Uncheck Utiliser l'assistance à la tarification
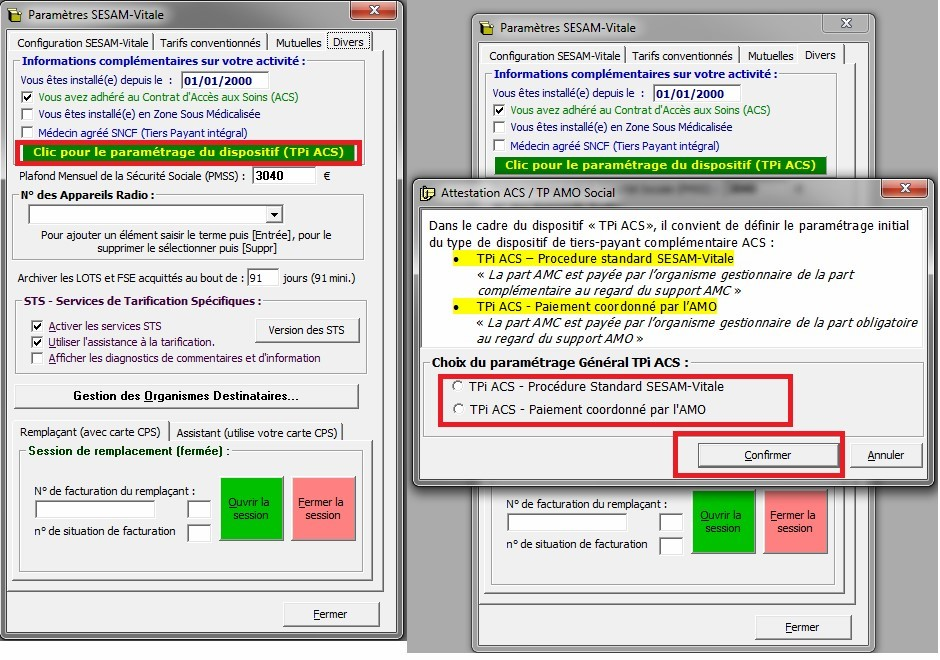The width and height of the screenshot is (940, 660). click(37, 342)
